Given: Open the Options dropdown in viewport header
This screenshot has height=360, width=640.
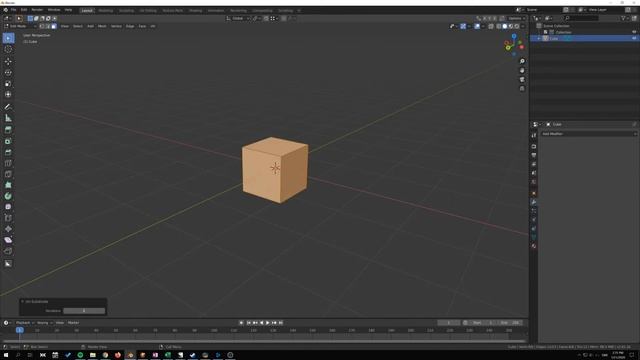Looking at the screenshot, I should tap(516, 18).
